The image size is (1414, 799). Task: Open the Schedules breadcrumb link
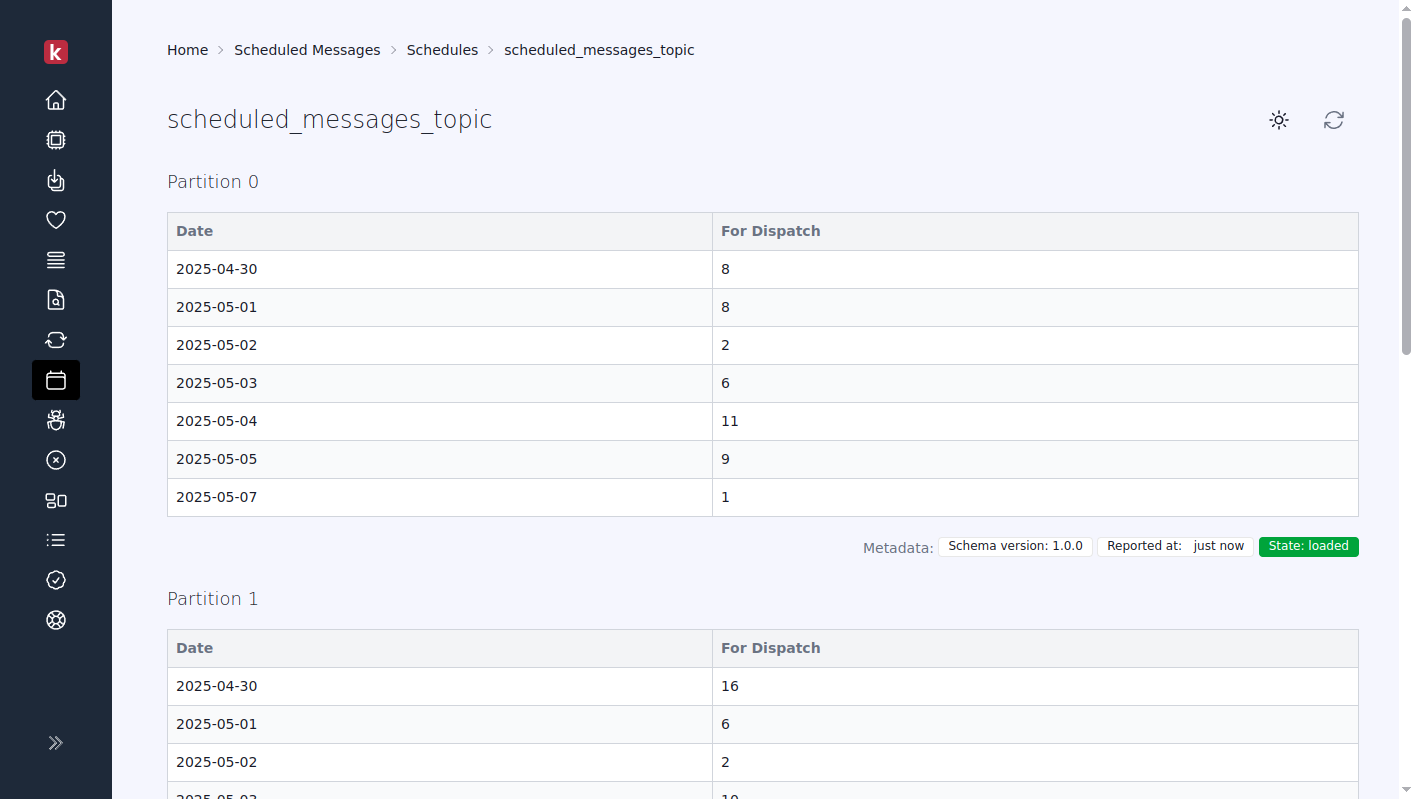[x=442, y=49]
